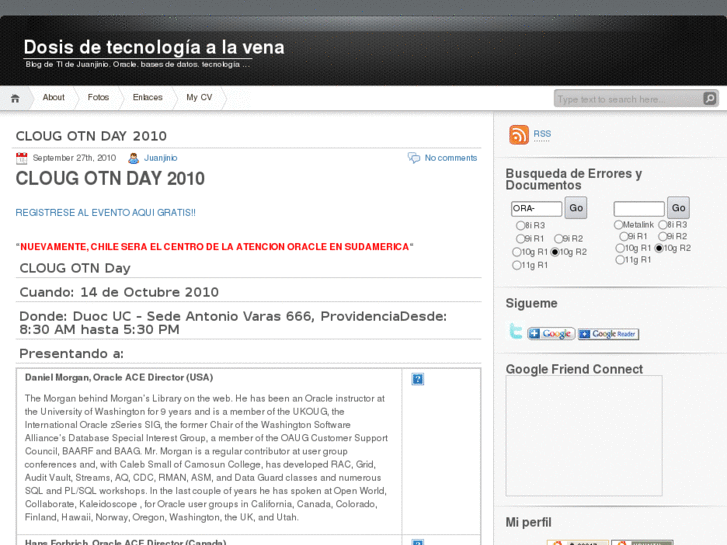The image size is (727, 545).
Task: Click the Google Friend Connect widget box
Action: [584, 436]
